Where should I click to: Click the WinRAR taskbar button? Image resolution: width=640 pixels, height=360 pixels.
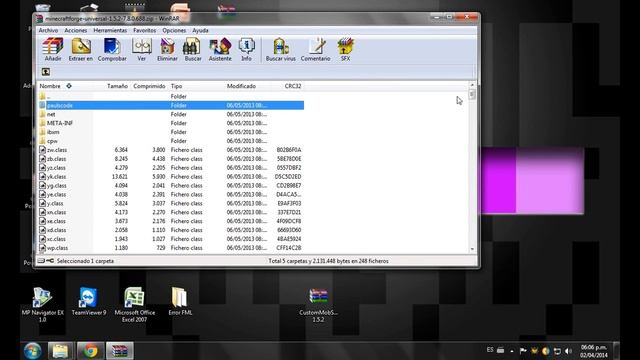click(120, 351)
